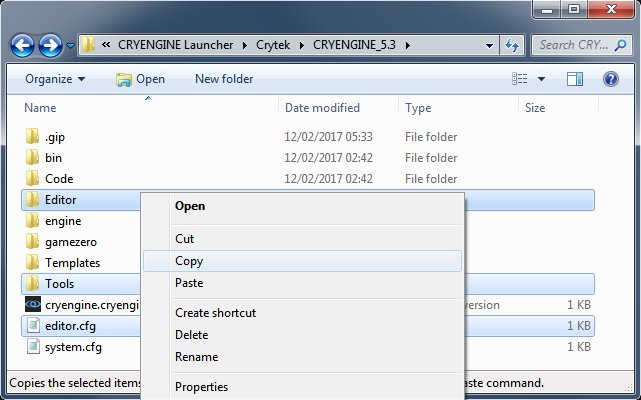Click the Refresh button
Image resolution: width=641 pixels, height=400 pixels.
point(512,45)
